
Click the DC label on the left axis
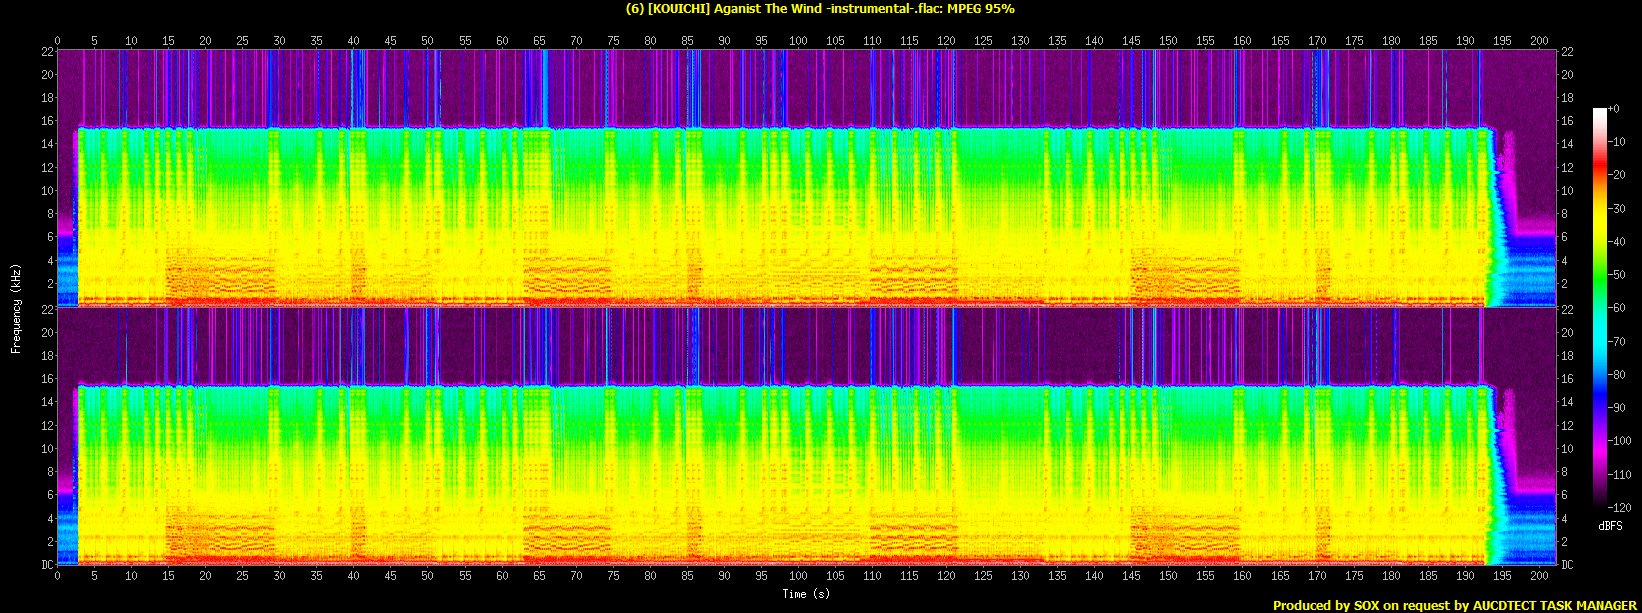[47, 565]
